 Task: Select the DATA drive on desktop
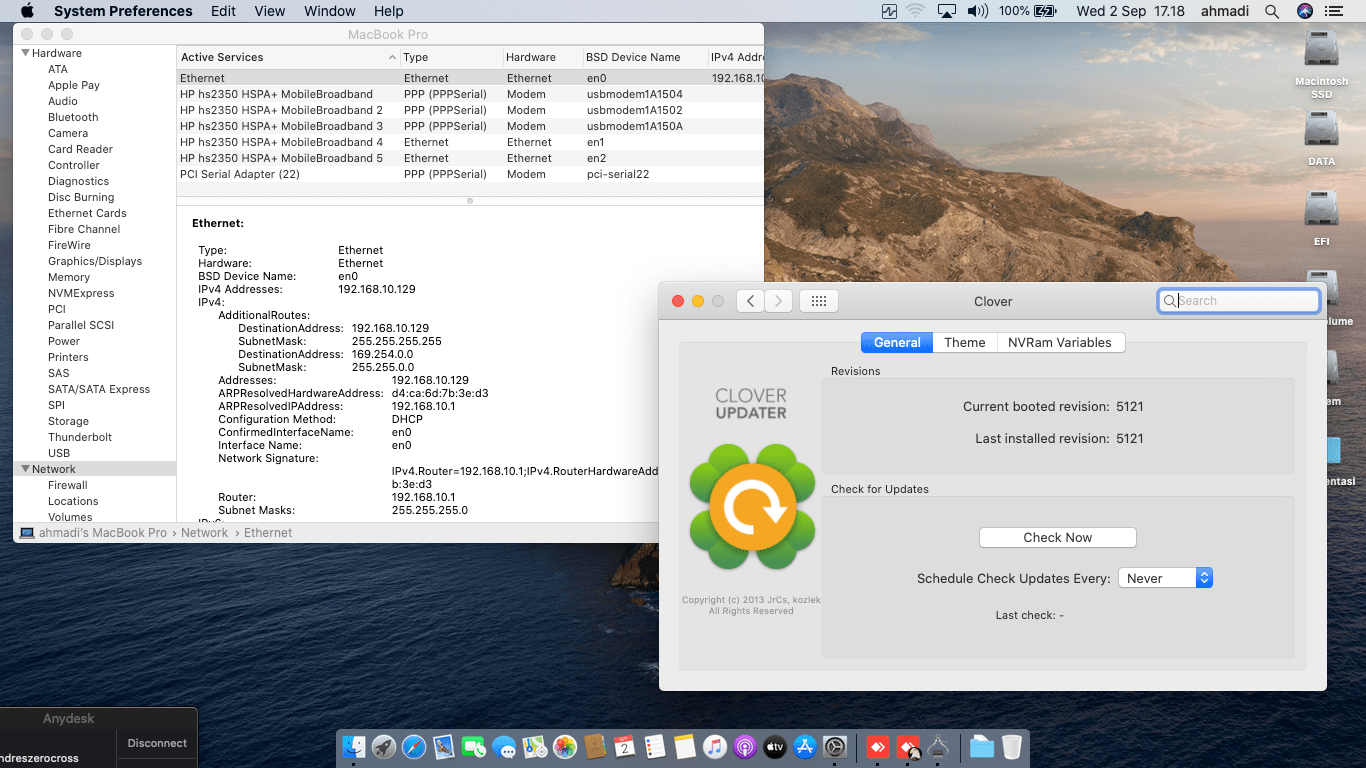1321,137
